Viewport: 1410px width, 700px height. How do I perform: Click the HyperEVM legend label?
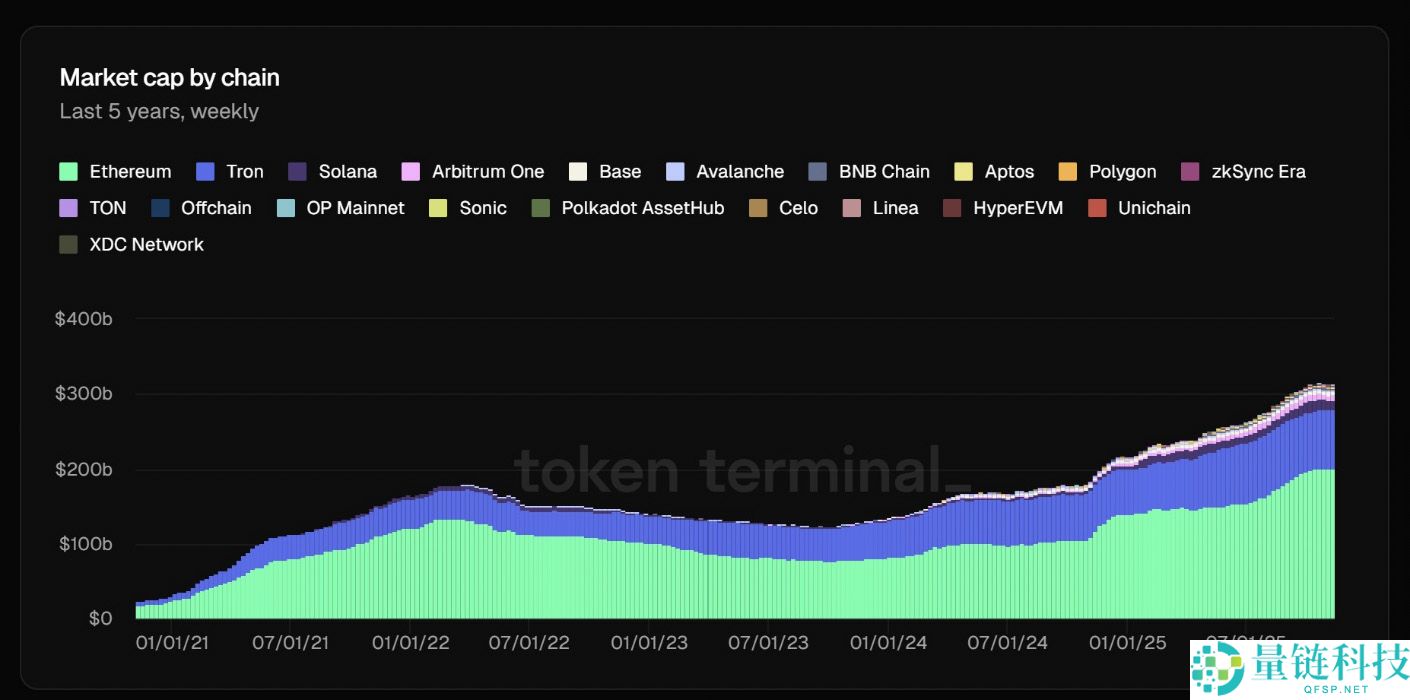[x=1017, y=208]
